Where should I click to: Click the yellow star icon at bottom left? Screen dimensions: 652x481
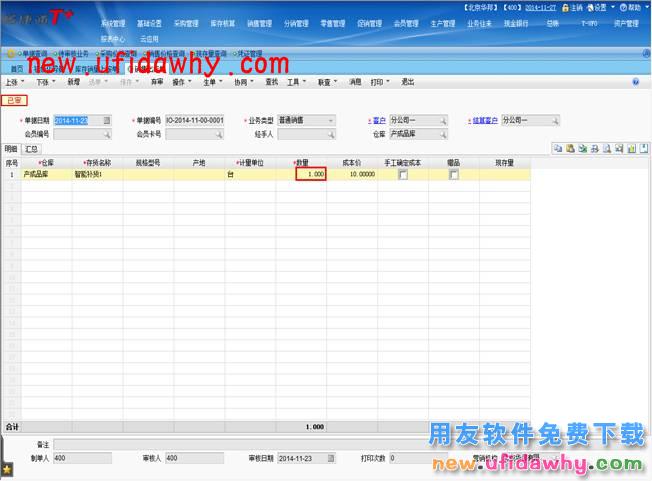pyautogui.click(x=7, y=469)
